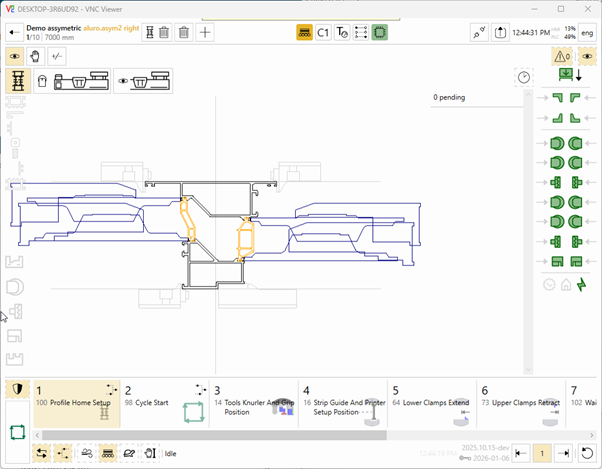Toggle the highlighted green chip mode button
The height and width of the screenshot is (469, 602).
380,32
